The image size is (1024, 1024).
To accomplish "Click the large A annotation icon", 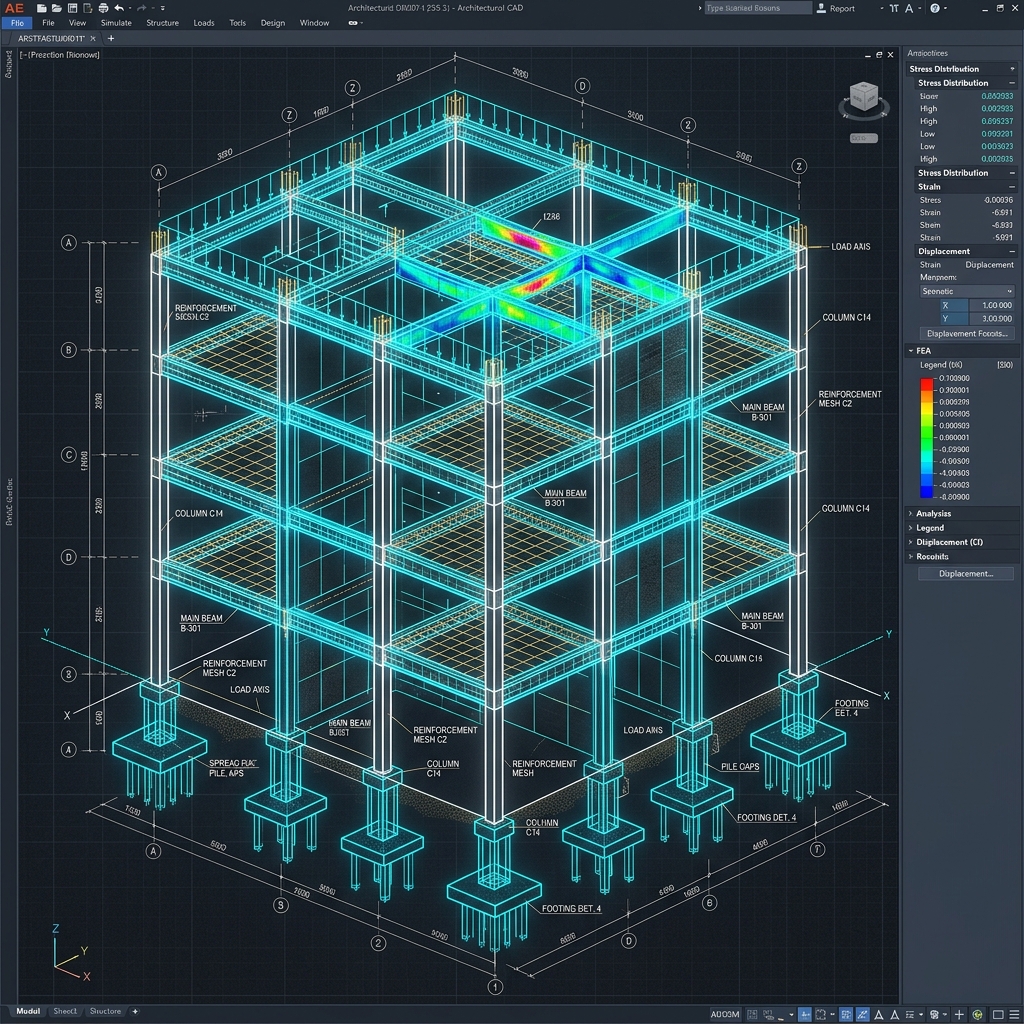I will (909, 8).
